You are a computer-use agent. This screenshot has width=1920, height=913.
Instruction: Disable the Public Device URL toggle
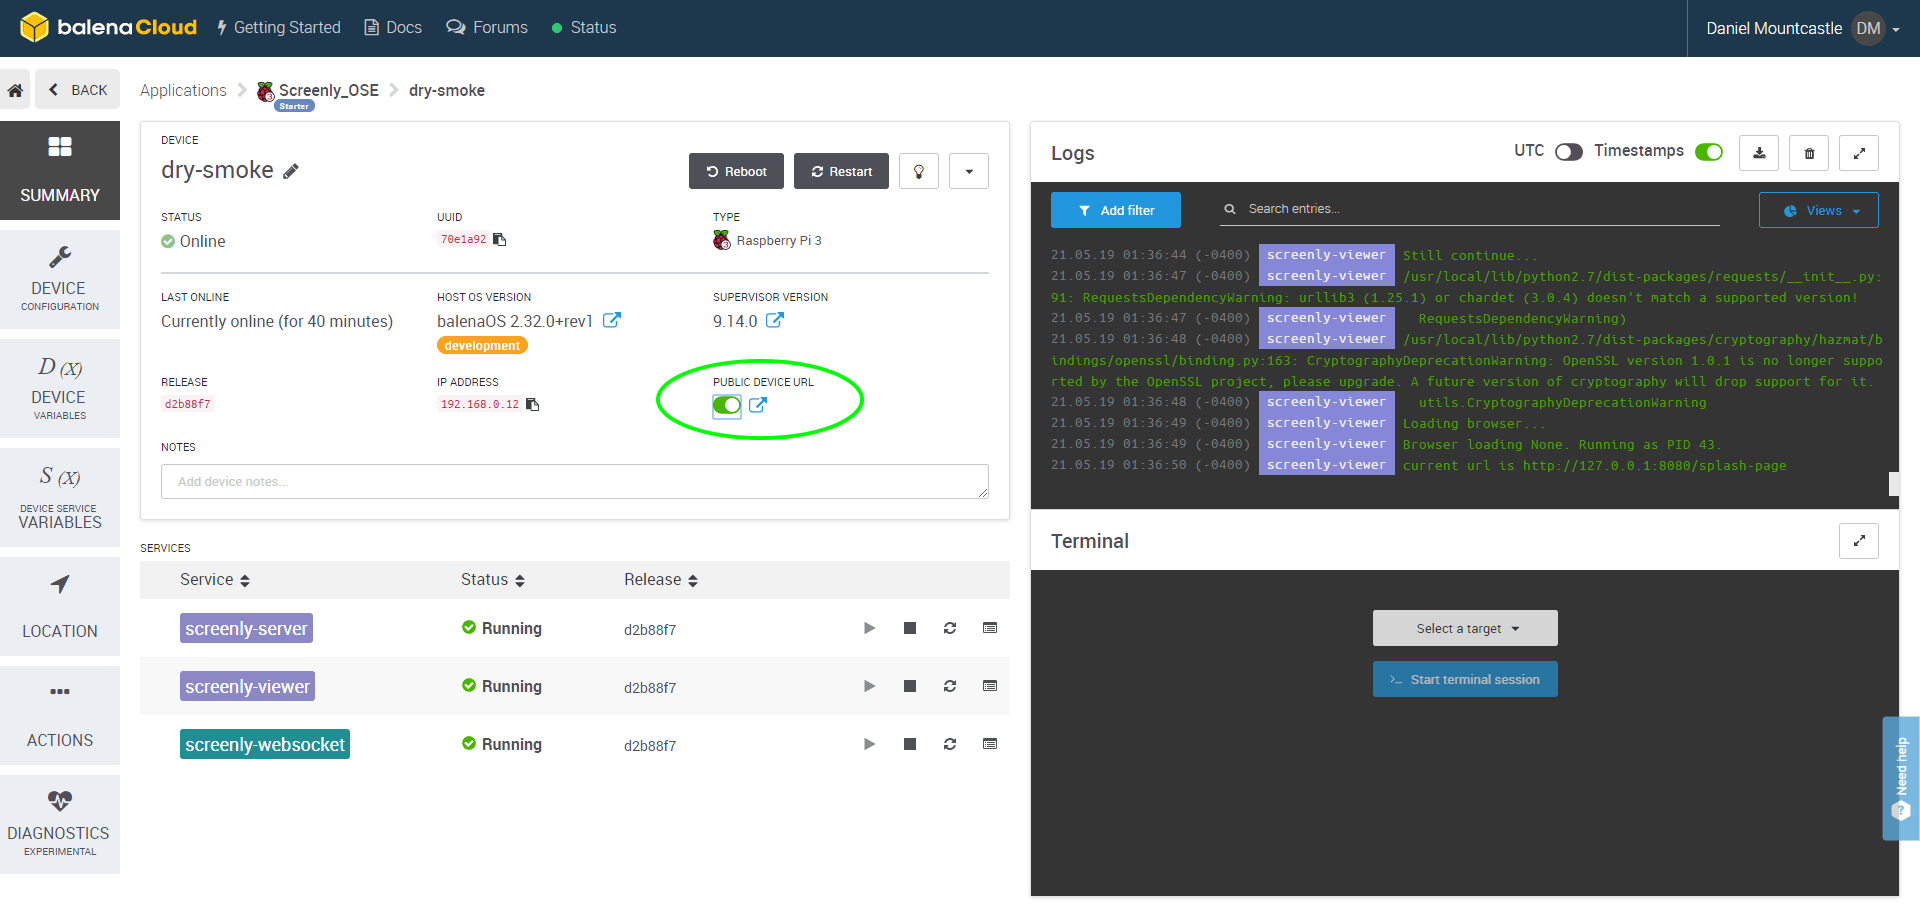coord(727,405)
